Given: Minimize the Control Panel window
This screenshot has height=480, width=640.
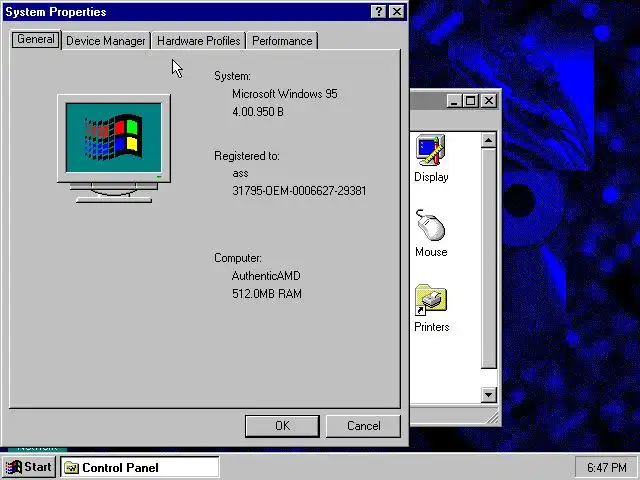Looking at the screenshot, I should click(x=454, y=100).
